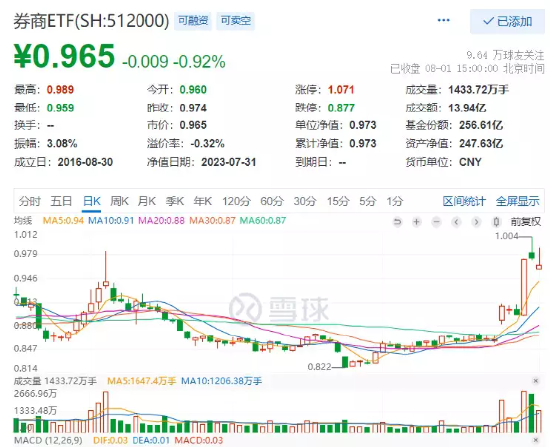Click the 最低 value 0.959
Viewport: 550px width, 448px height.
click(x=60, y=108)
